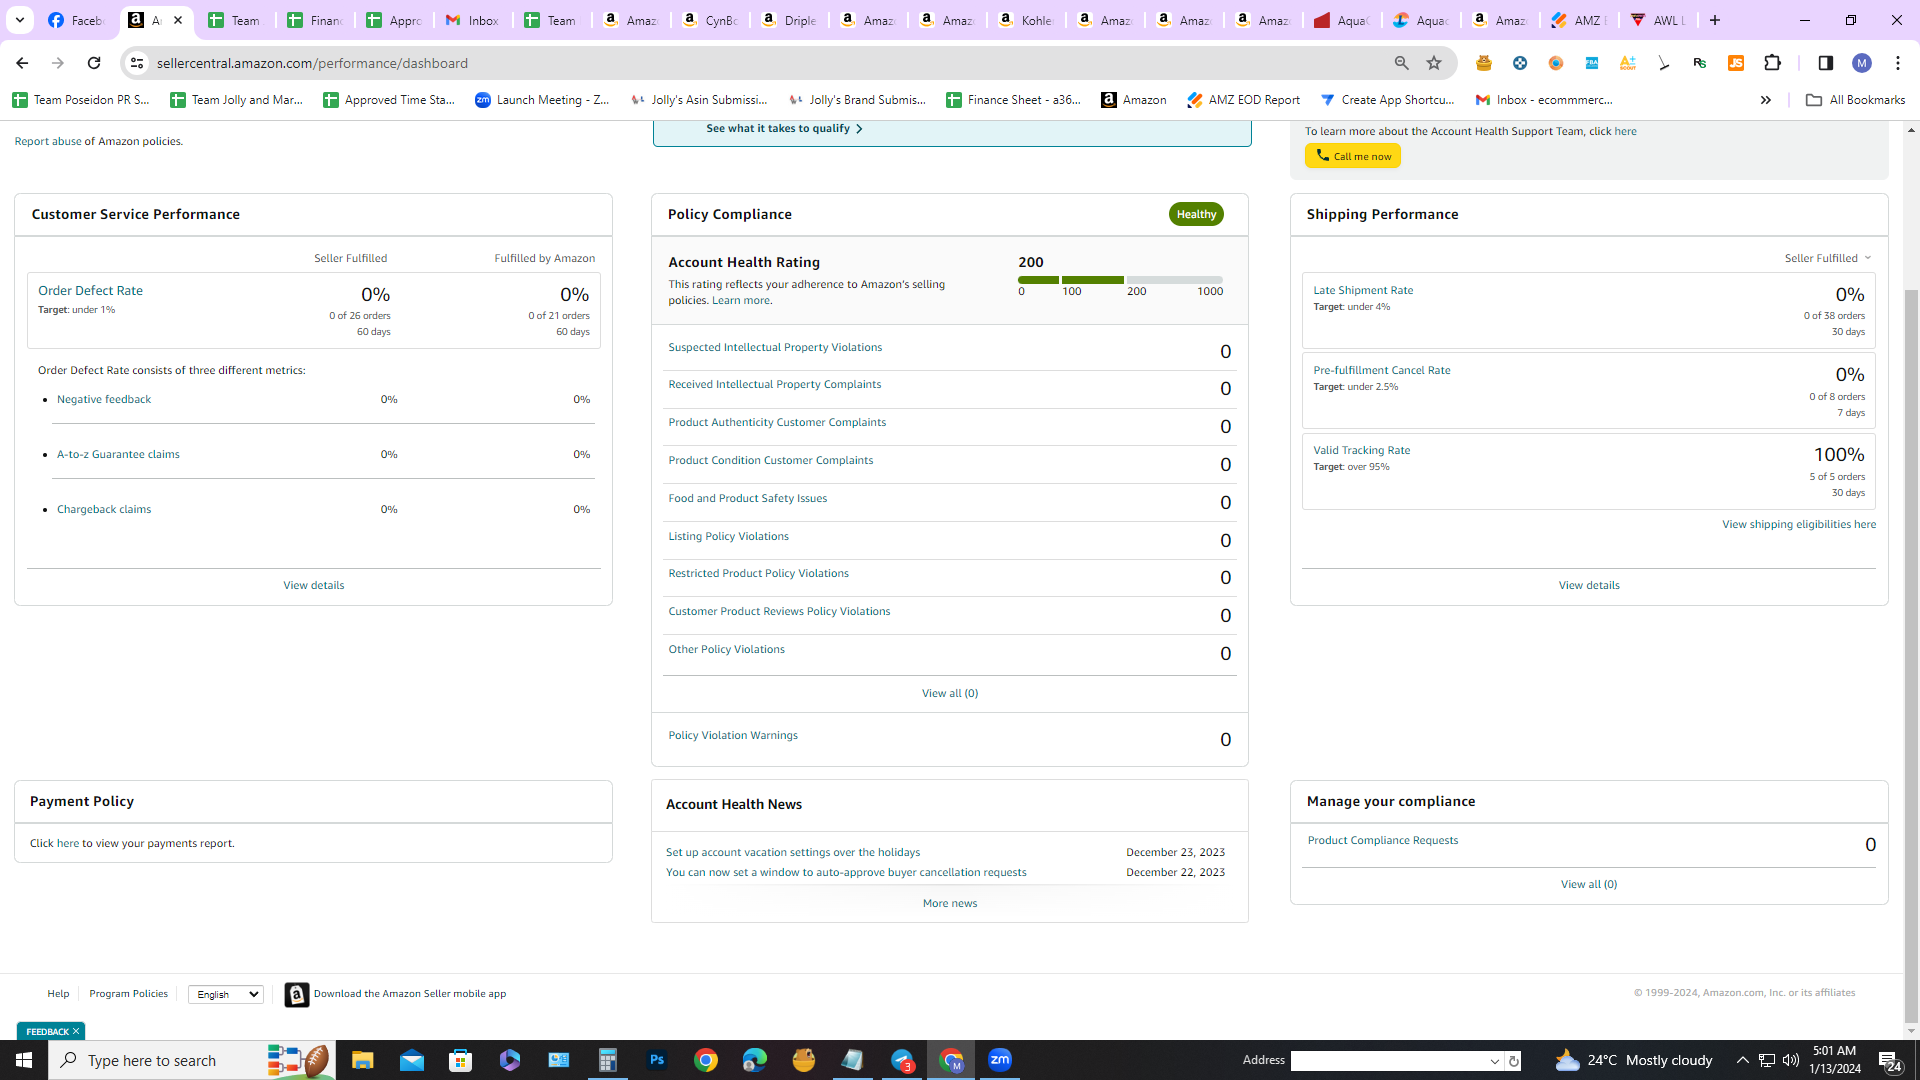Open the AMZ EOD Report bookmark
The height and width of the screenshot is (1080, 1920).
1244,100
